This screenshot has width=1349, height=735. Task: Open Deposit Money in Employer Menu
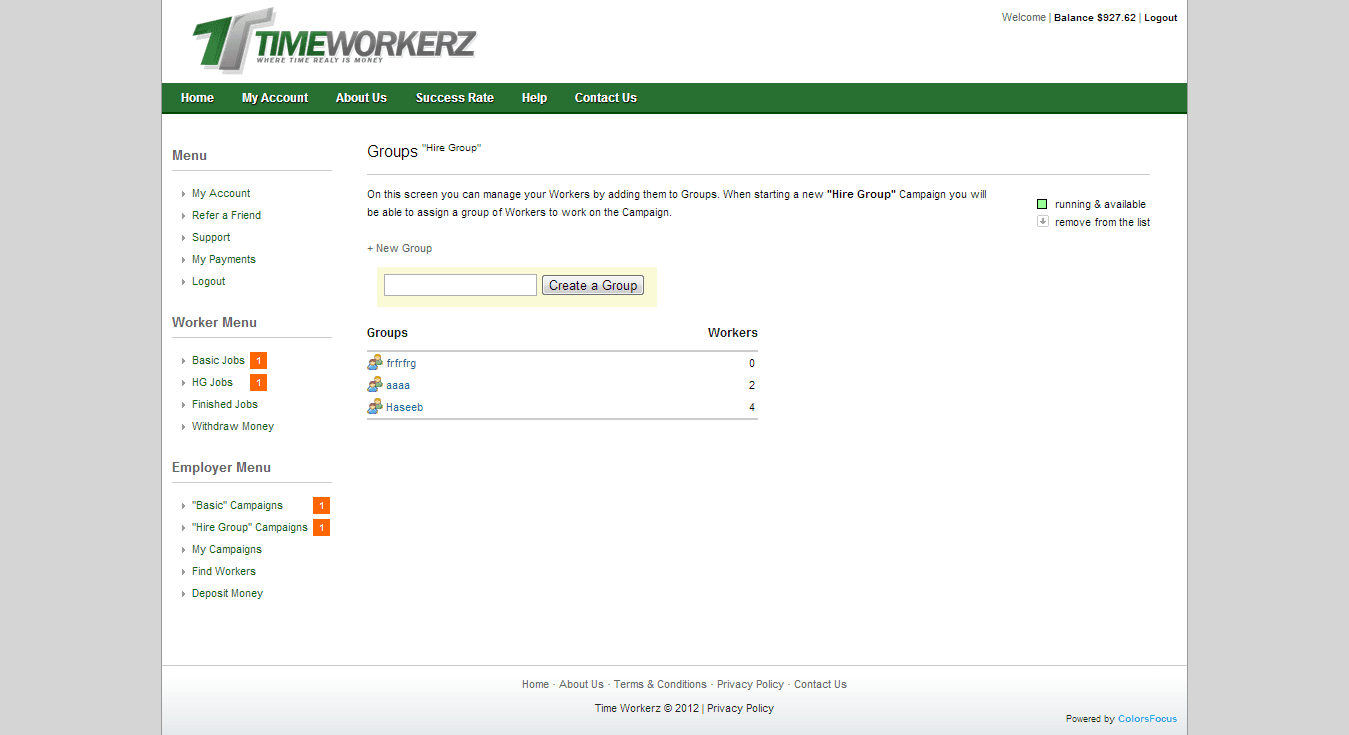pyautogui.click(x=227, y=593)
